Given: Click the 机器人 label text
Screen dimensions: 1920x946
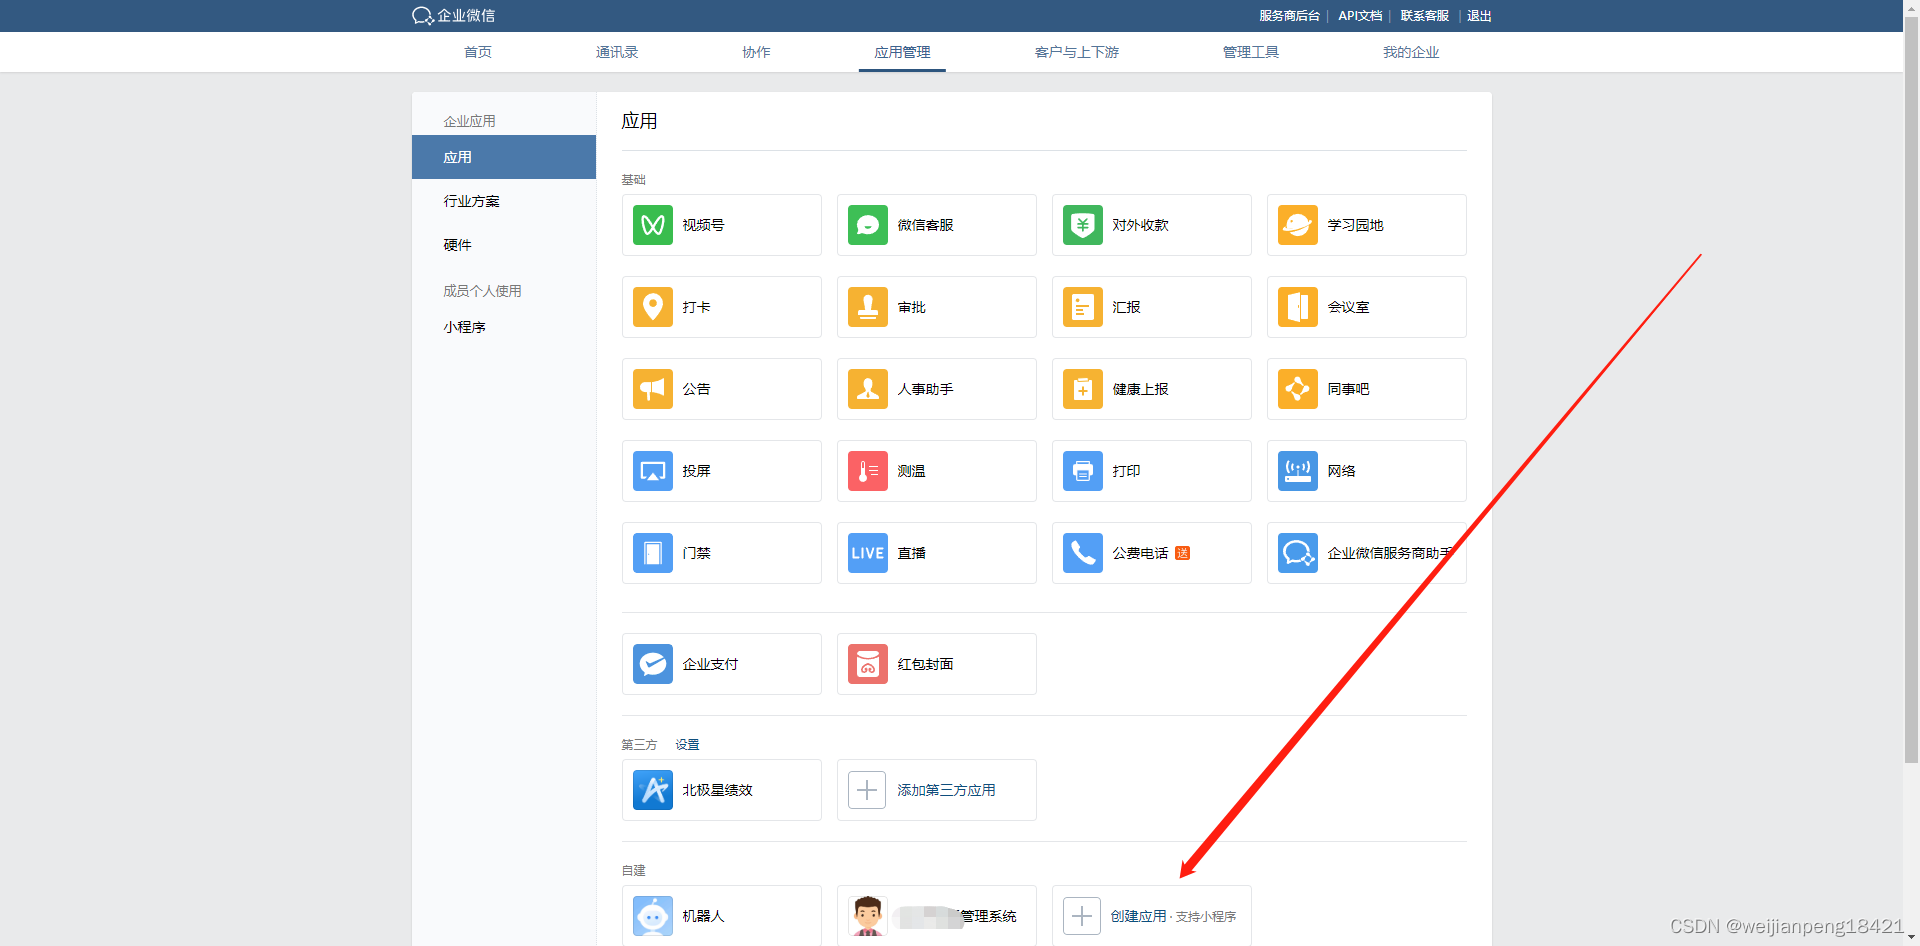Looking at the screenshot, I should pos(703,916).
